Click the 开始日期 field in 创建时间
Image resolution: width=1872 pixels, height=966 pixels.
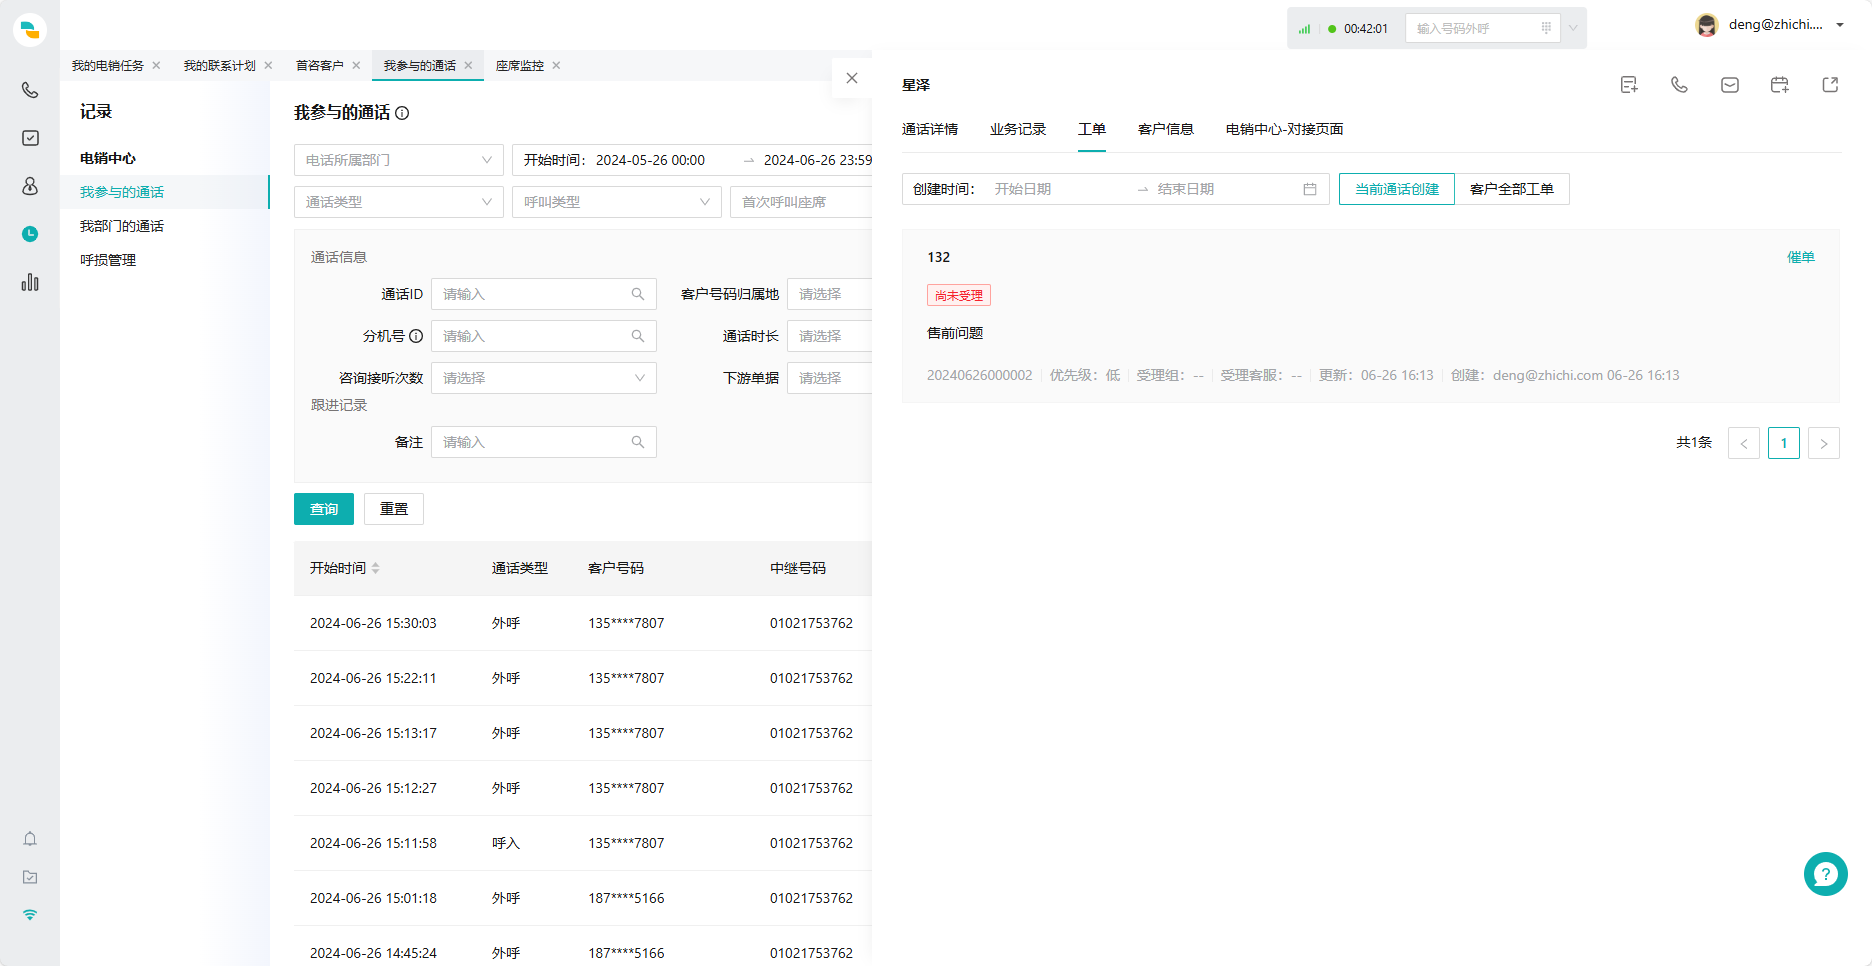(x=1060, y=189)
